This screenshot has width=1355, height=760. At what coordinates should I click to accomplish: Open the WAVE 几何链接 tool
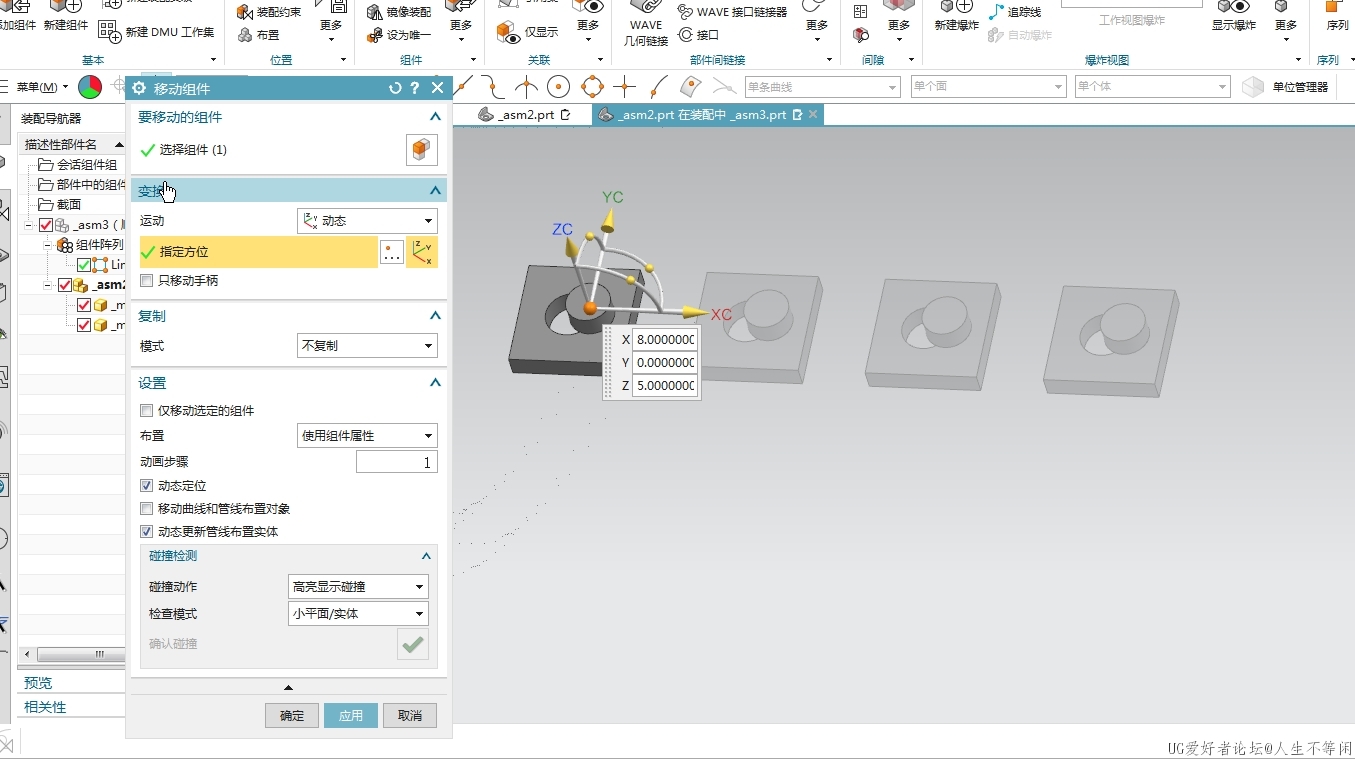coord(645,25)
